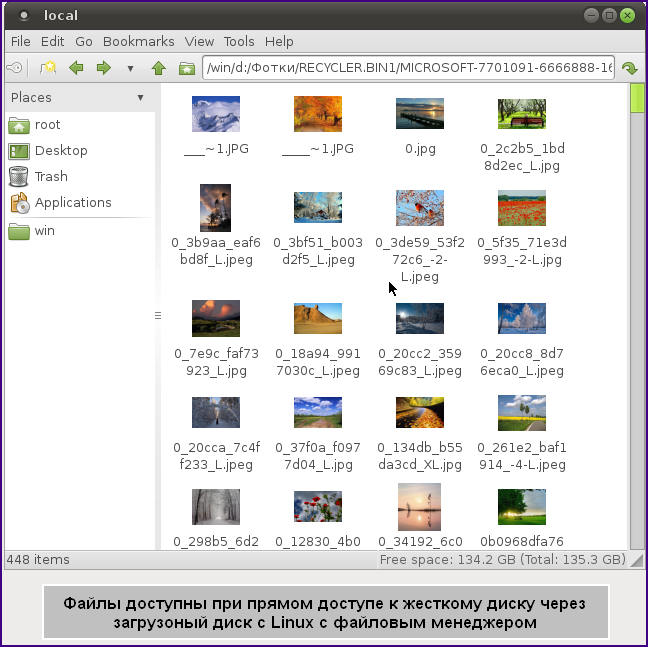Click file name 0_134db_b55da3cd_XL.jpg

(420, 456)
